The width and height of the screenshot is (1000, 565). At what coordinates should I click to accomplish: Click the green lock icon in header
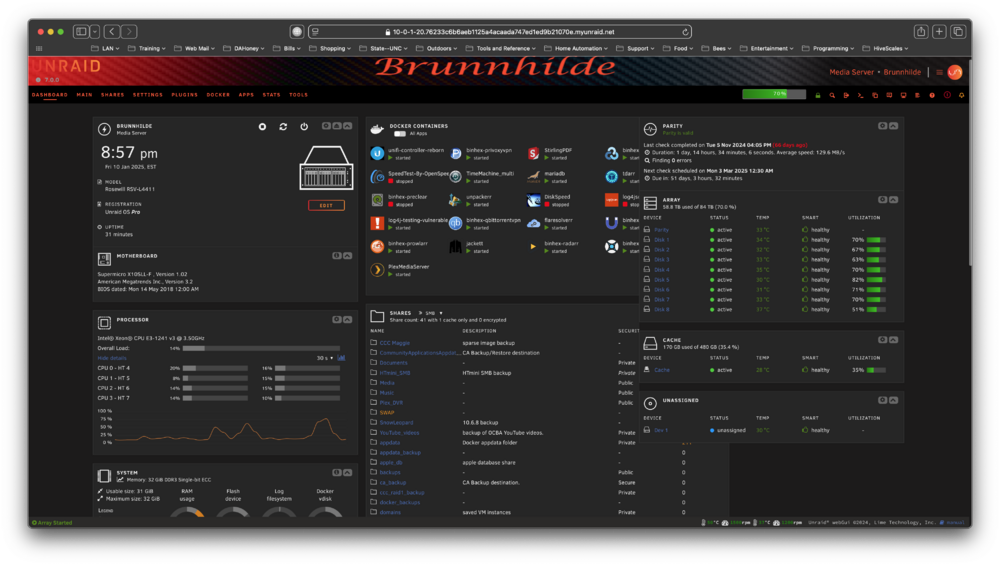click(818, 95)
